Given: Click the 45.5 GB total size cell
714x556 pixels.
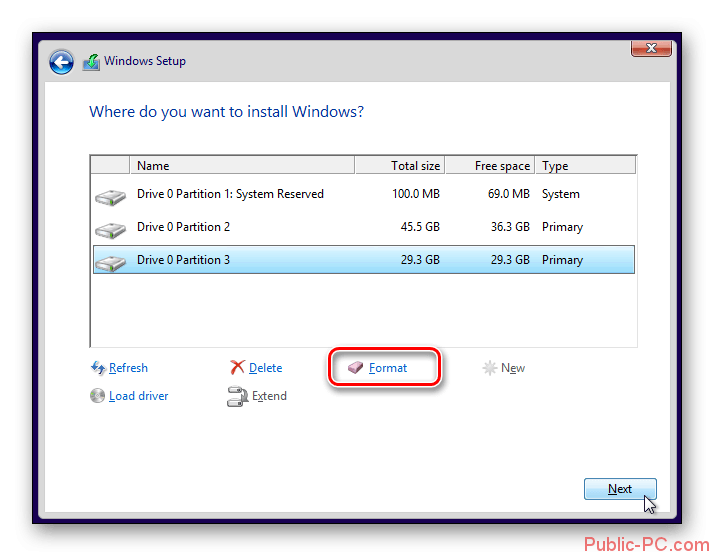Looking at the screenshot, I should point(420,227).
